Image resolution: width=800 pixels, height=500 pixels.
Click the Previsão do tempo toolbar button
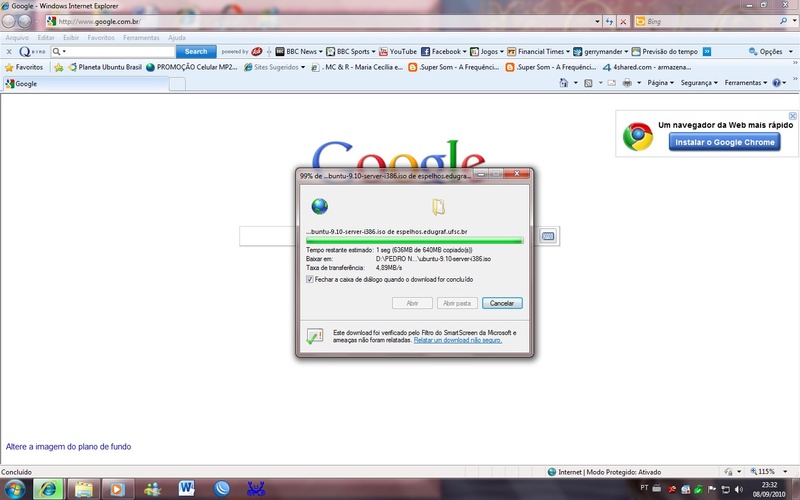pyautogui.click(x=665, y=52)
